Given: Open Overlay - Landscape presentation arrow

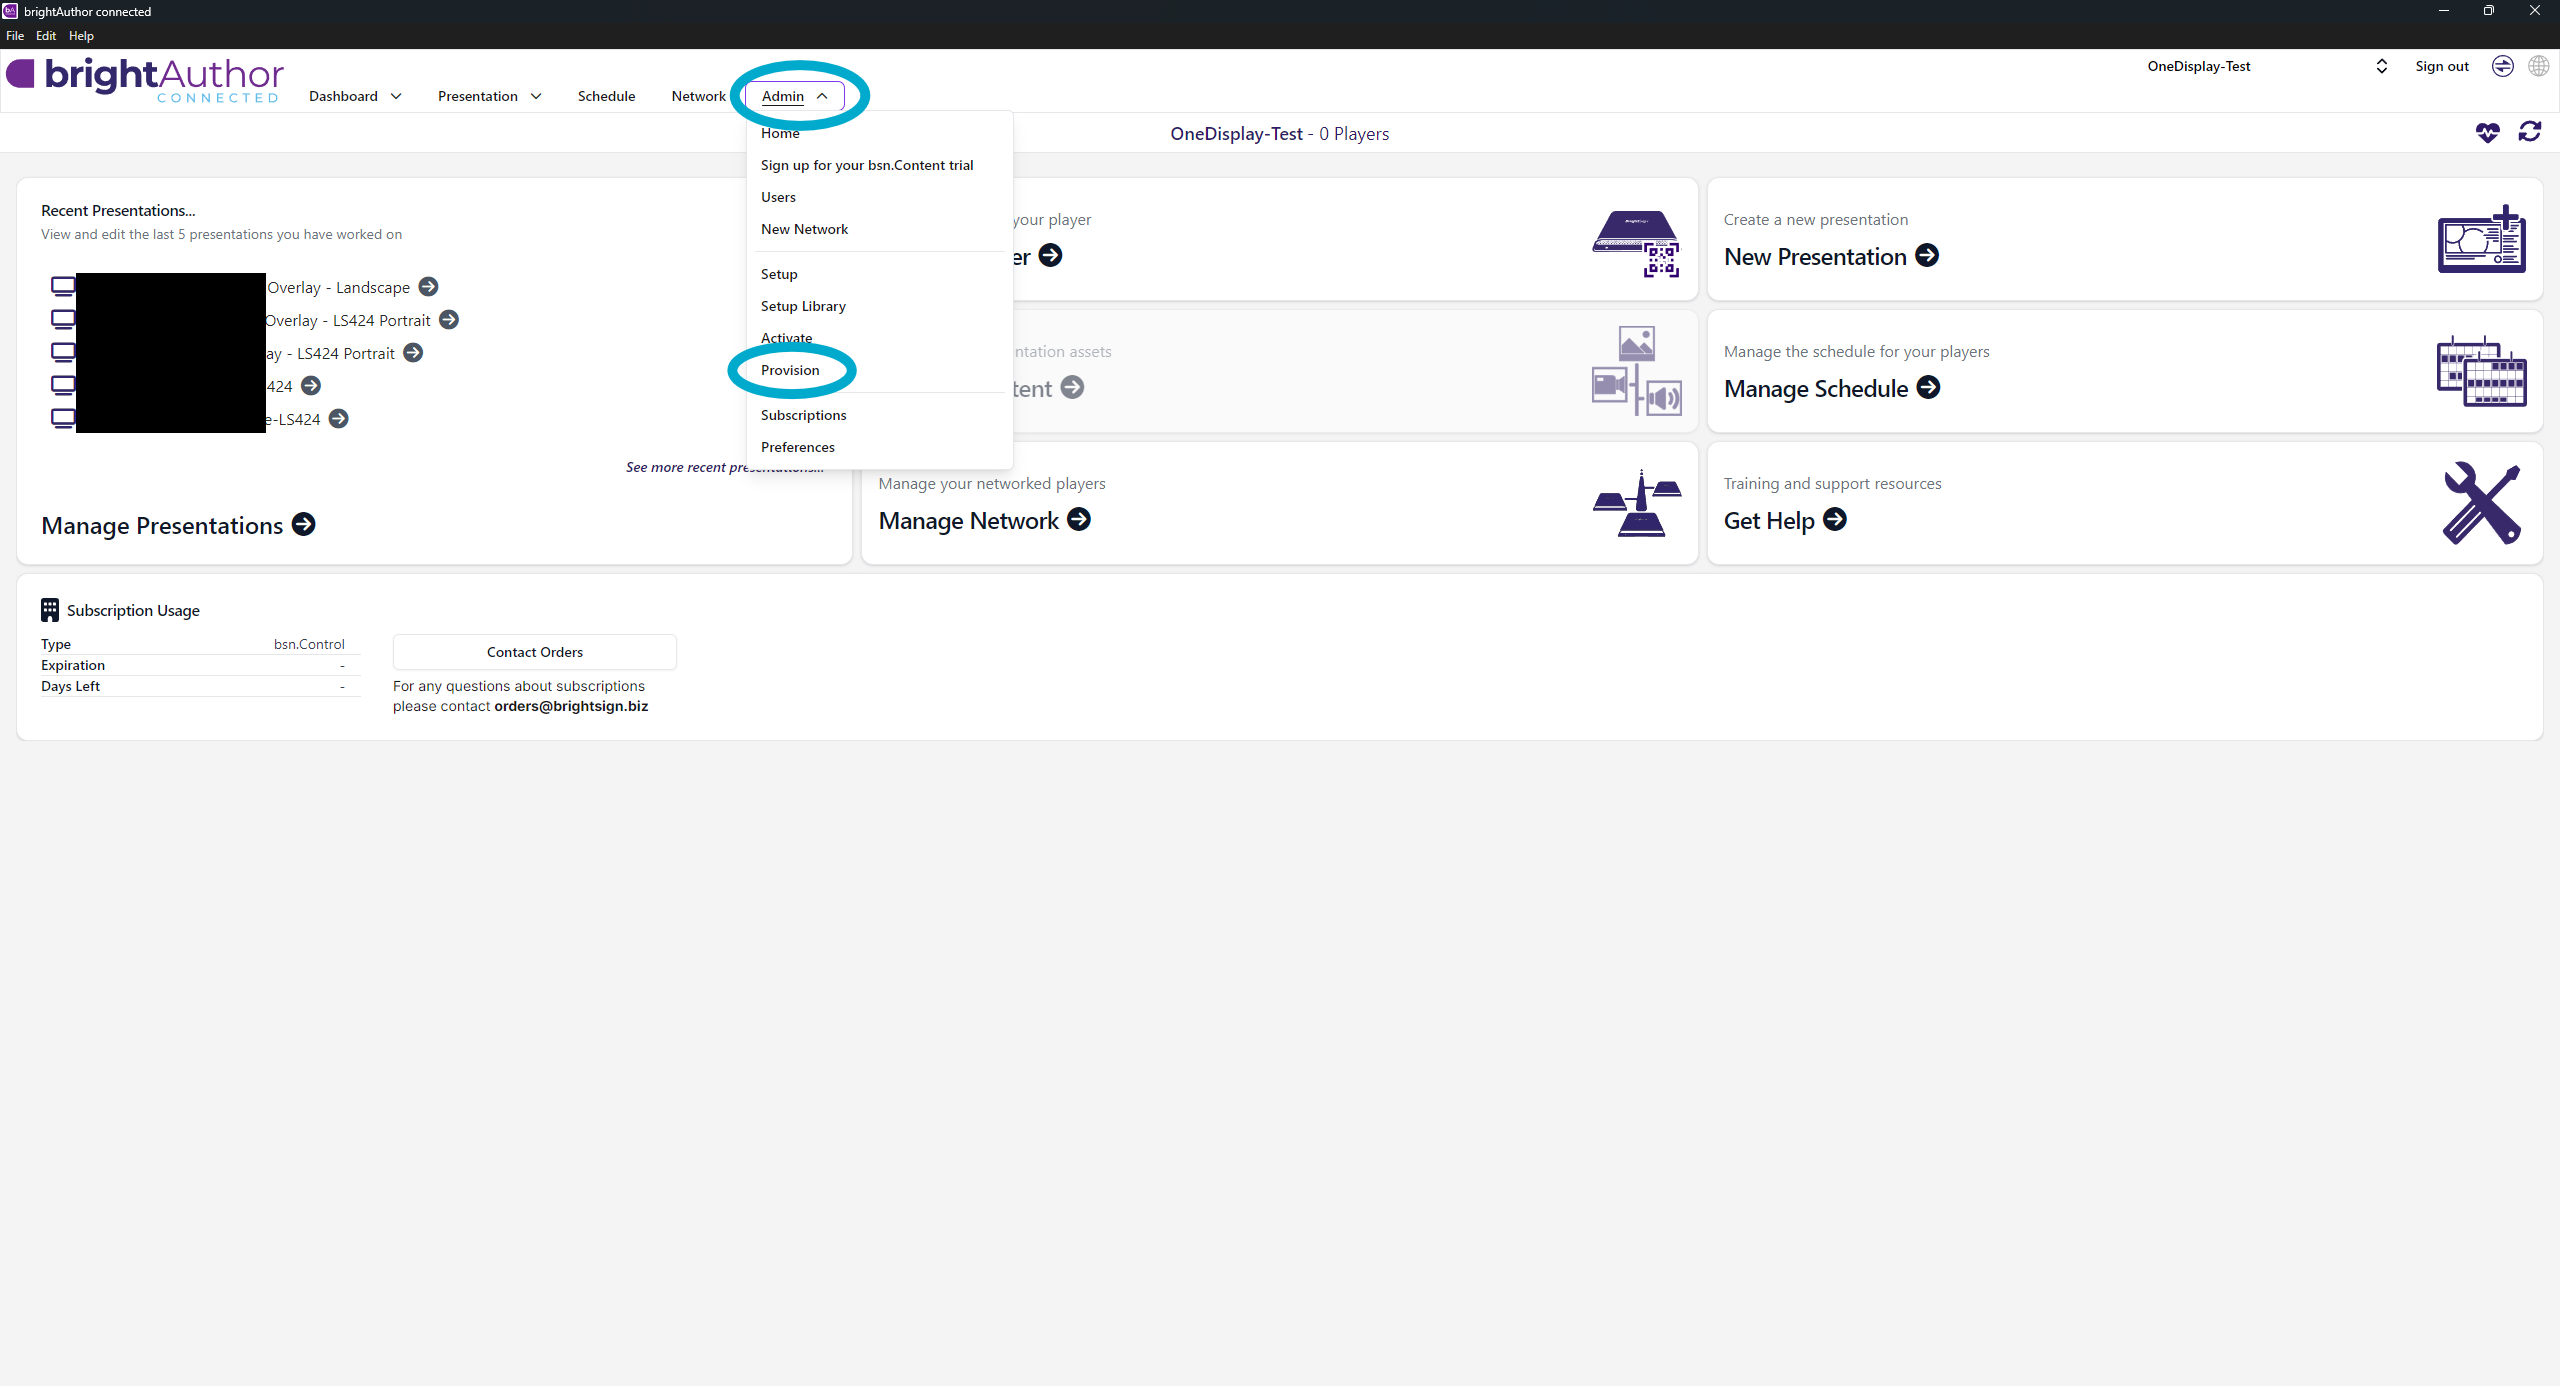Looking at the screenshot, I should [x=428, y=287].
